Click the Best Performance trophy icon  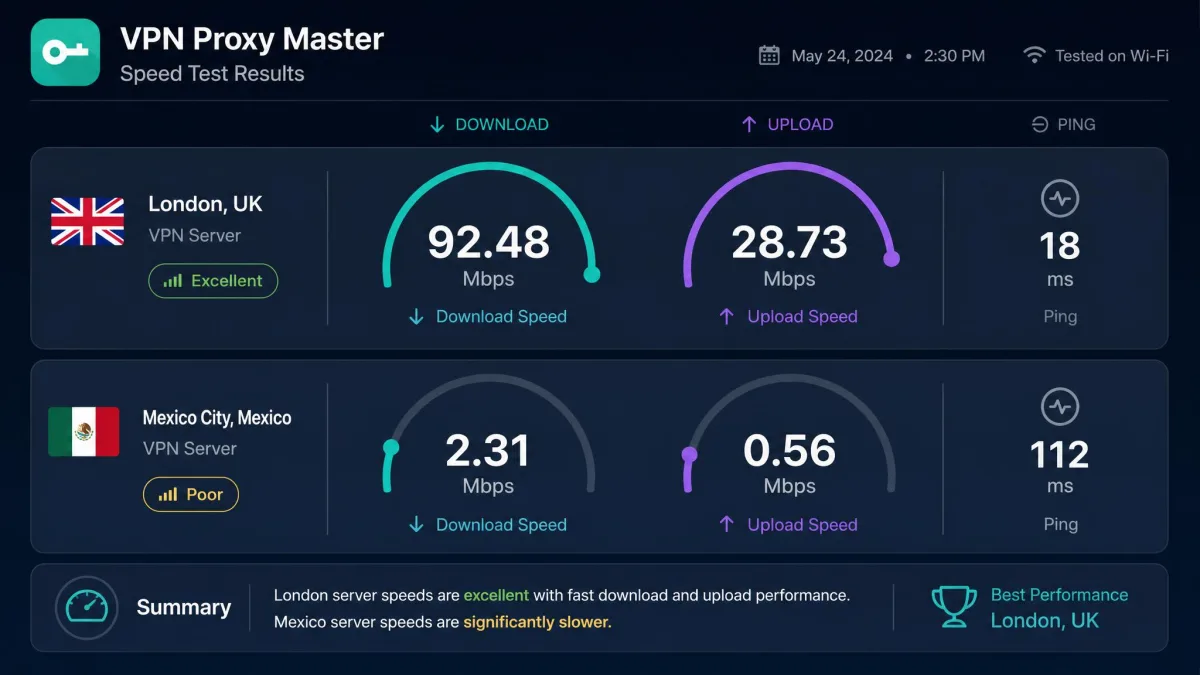(x=953, y=607)
